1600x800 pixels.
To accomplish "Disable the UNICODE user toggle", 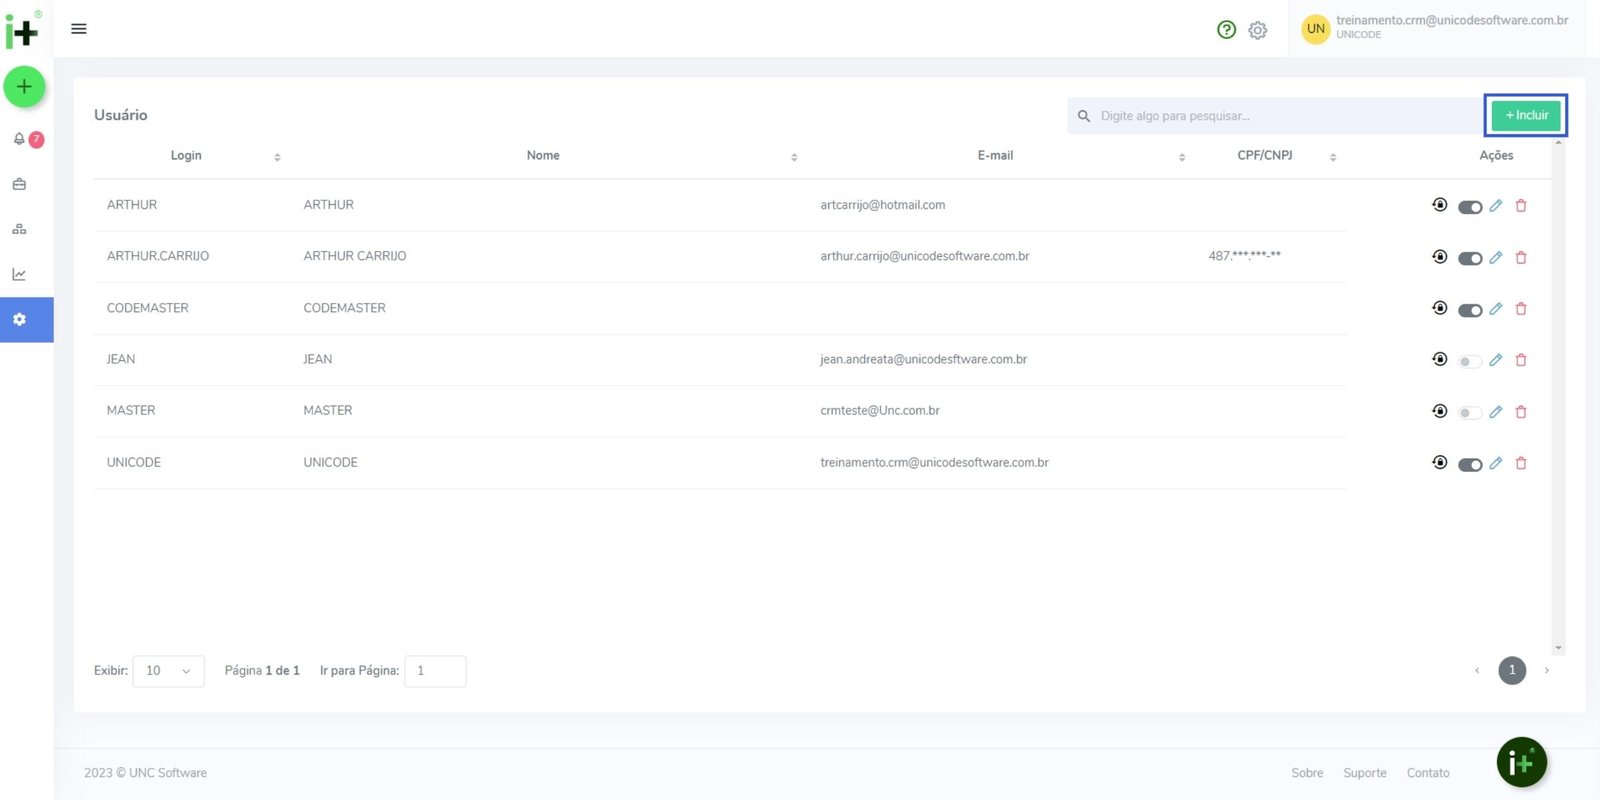I will 1469,464.
